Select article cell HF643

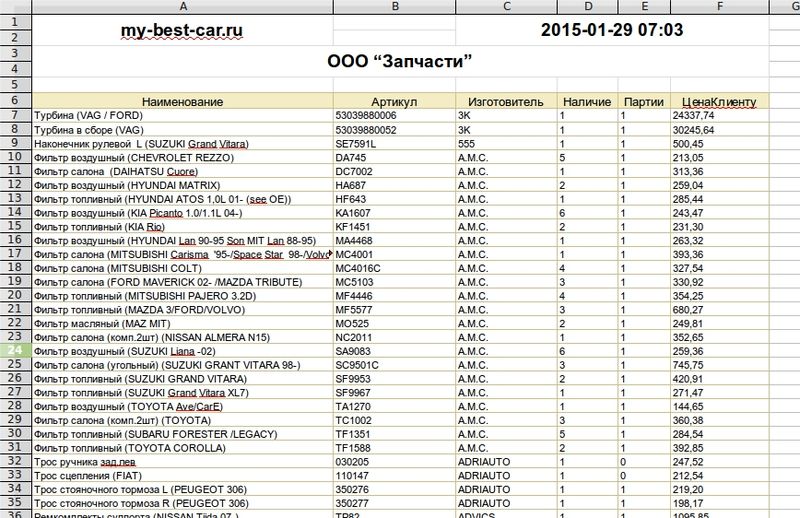[x=394, y=199]
